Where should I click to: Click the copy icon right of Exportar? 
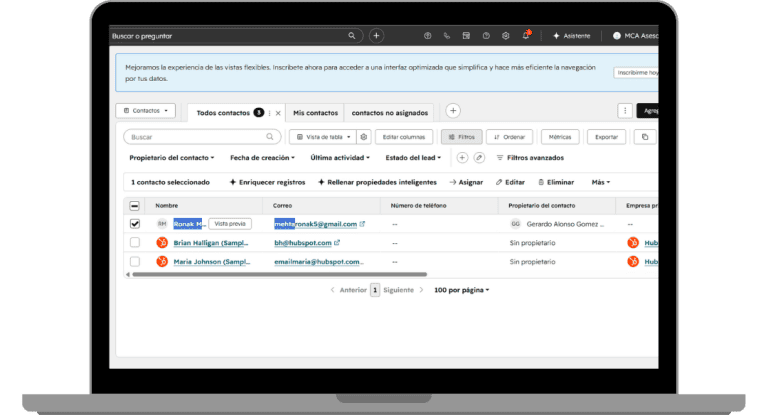pyautogui.click(x=645, y=137)
